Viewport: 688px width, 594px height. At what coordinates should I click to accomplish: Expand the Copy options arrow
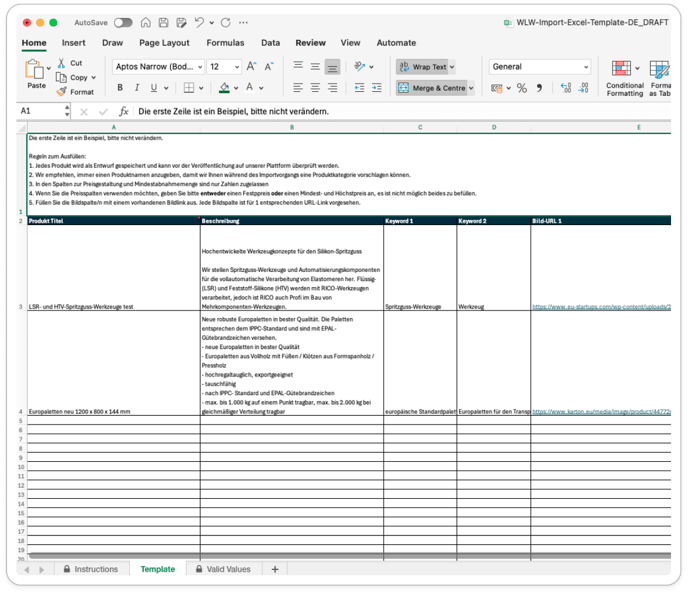tap(93, 77)
